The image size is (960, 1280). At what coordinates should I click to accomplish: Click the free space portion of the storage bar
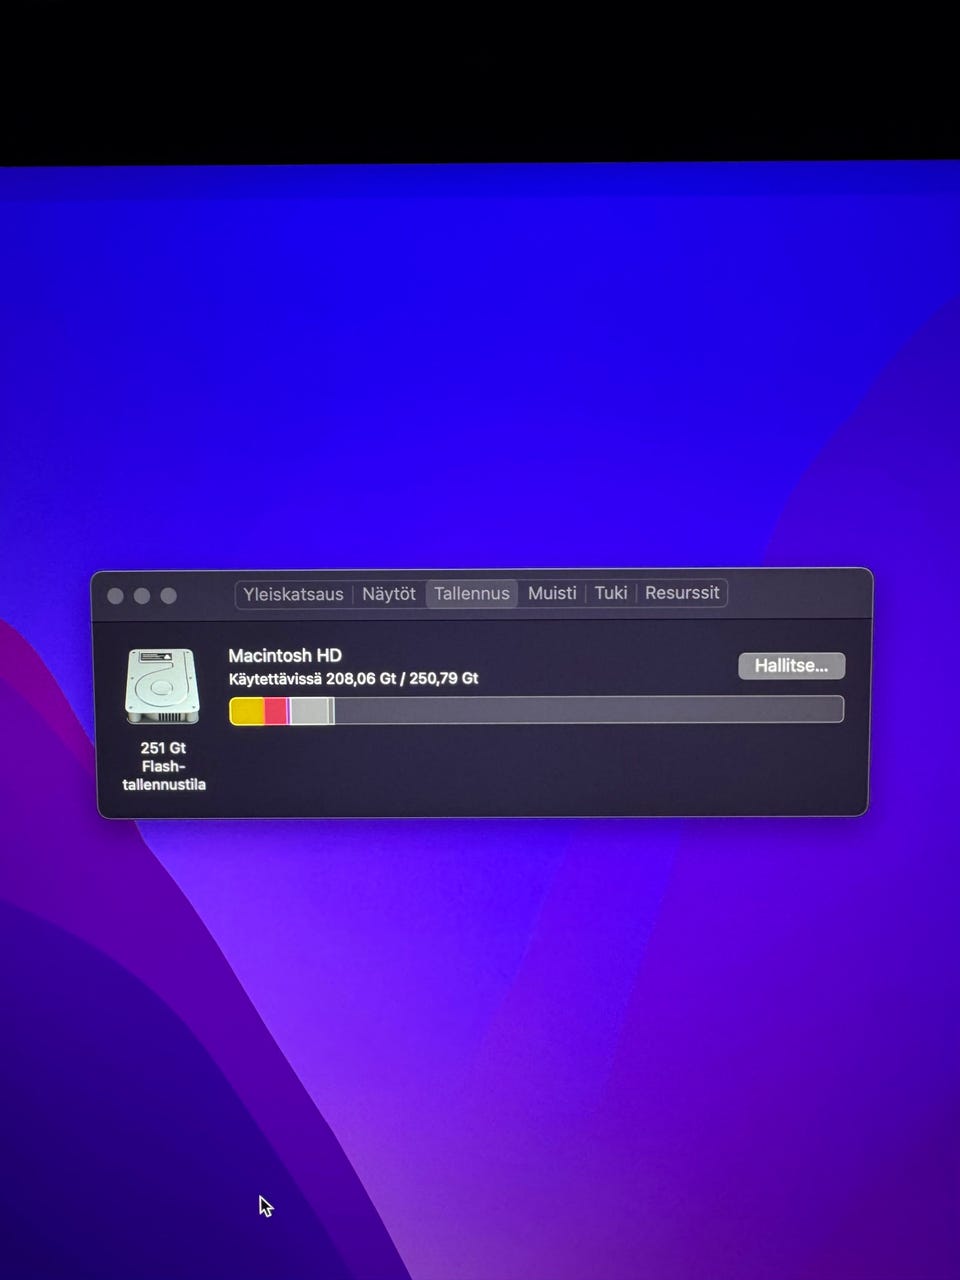pyautogui.click(x=589, y=710)
